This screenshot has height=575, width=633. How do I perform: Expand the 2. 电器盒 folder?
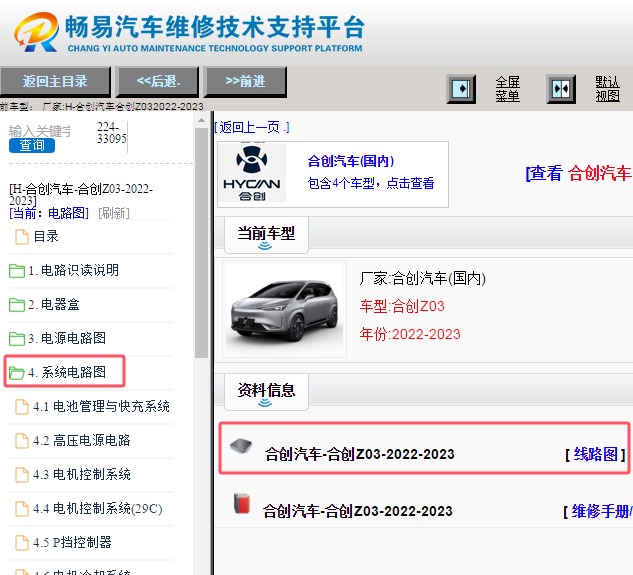54,304
